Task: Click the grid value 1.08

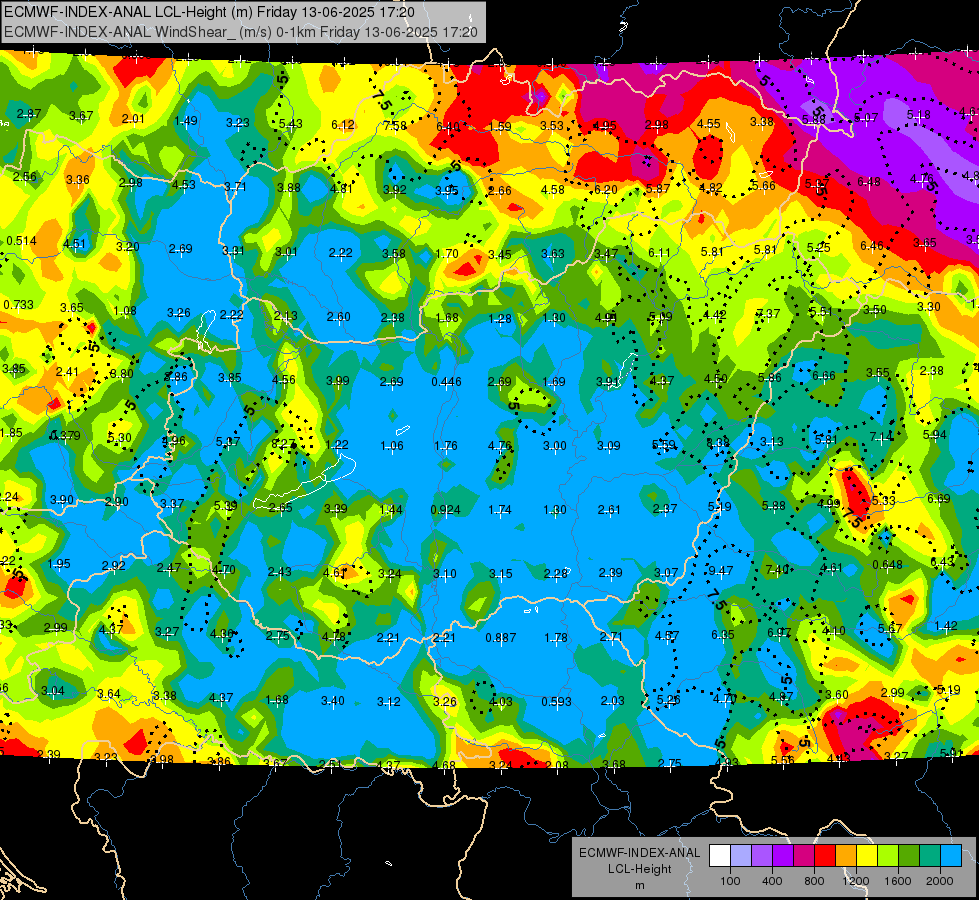Action: coord(125,310)
